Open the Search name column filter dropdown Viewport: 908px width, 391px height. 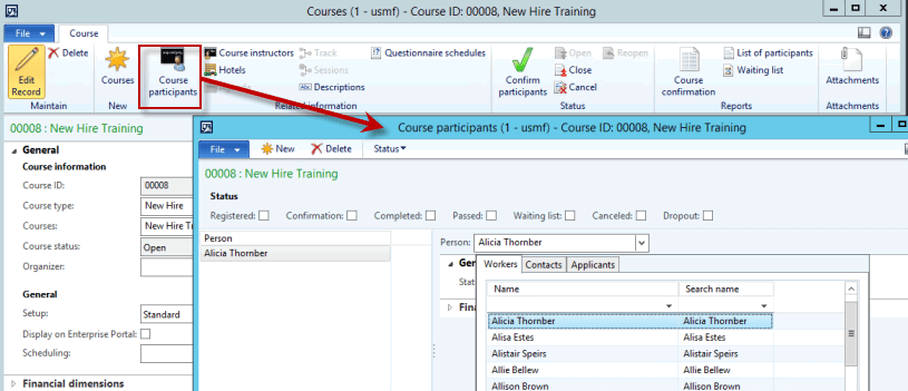coord(764,305)
